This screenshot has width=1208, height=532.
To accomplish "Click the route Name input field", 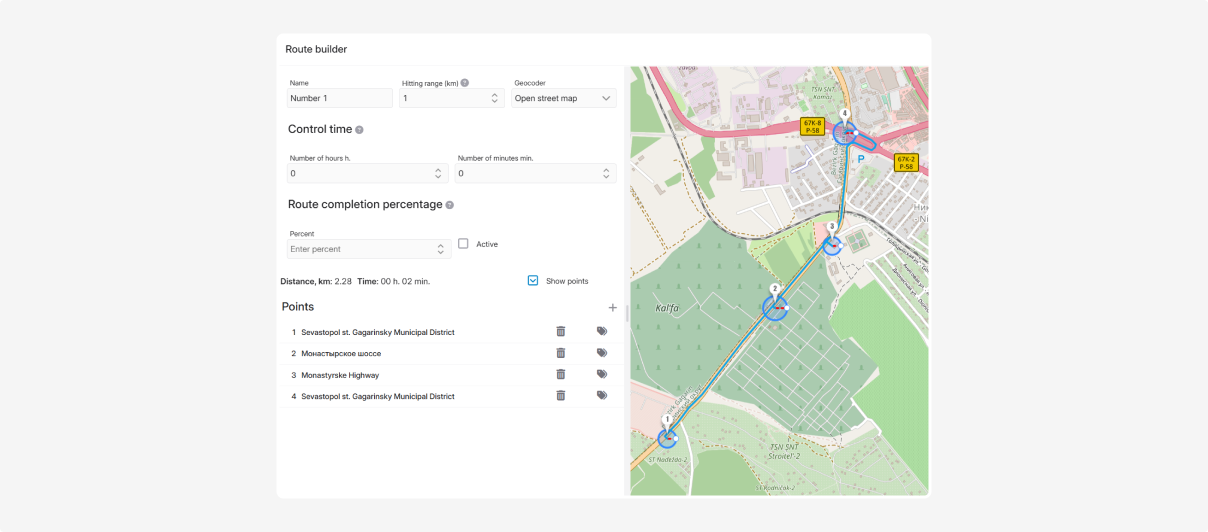I will (339, 98).
